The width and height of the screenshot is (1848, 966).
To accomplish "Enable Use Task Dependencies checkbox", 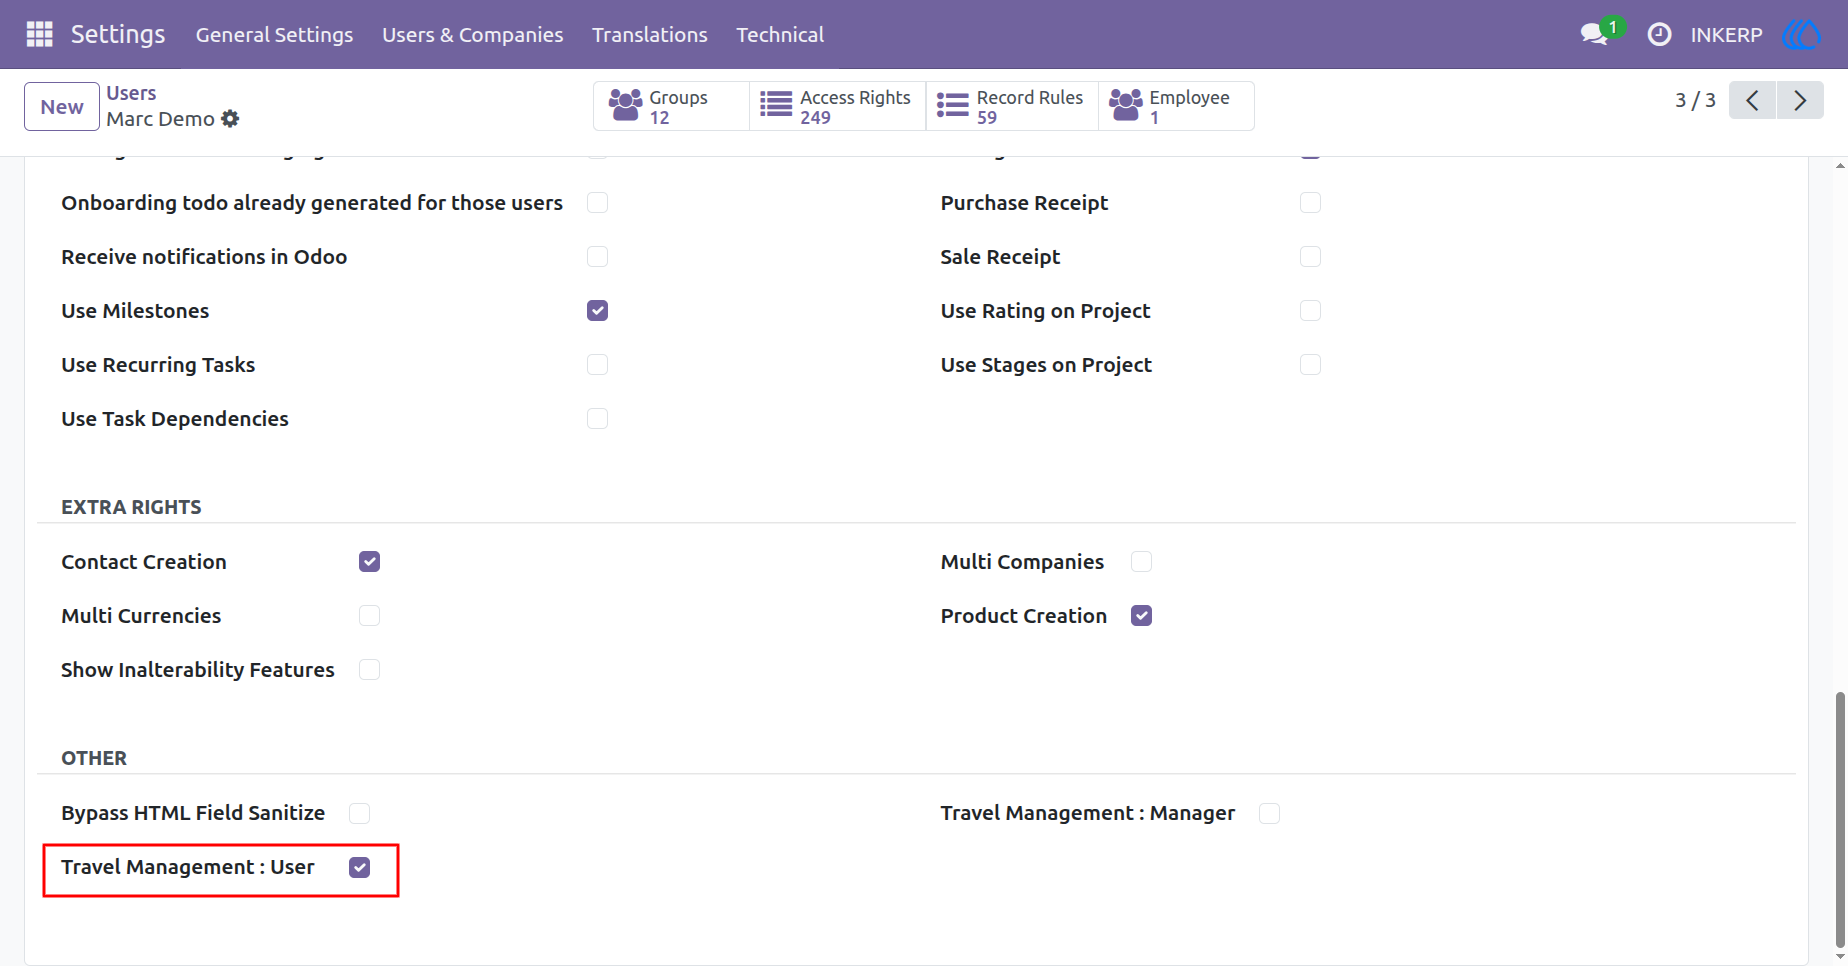I will 597,419.
